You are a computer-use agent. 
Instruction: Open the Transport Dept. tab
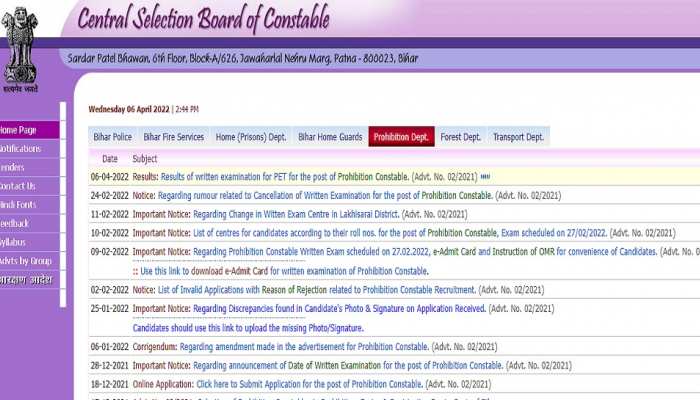point(518,137)
